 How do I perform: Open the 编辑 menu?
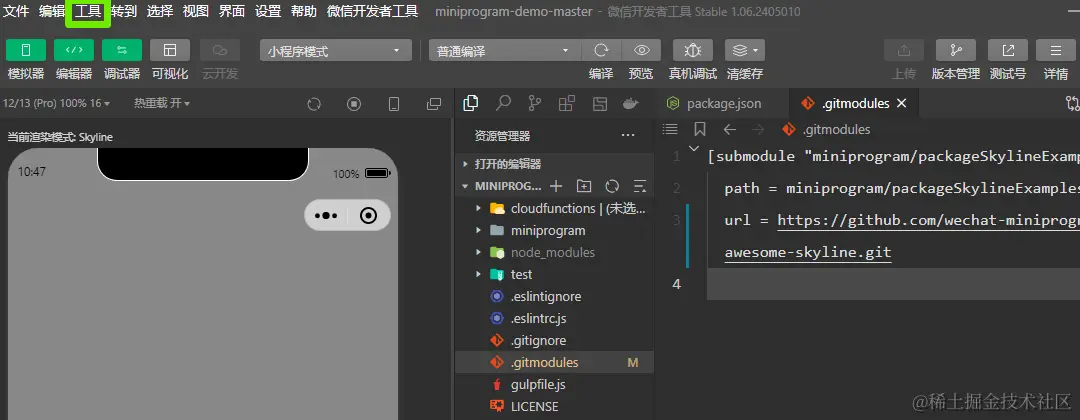[x=52, y=12]
